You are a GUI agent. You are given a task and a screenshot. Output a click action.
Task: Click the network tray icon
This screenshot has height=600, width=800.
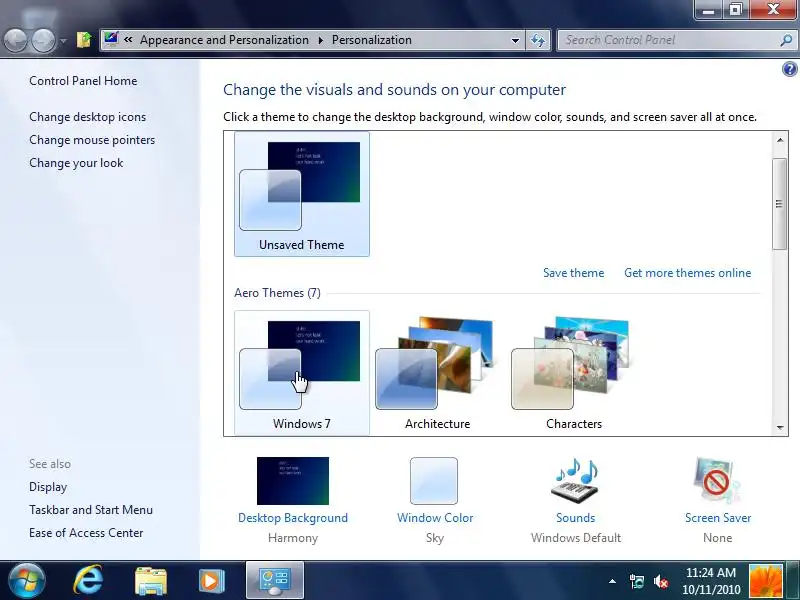pos(636,581)
